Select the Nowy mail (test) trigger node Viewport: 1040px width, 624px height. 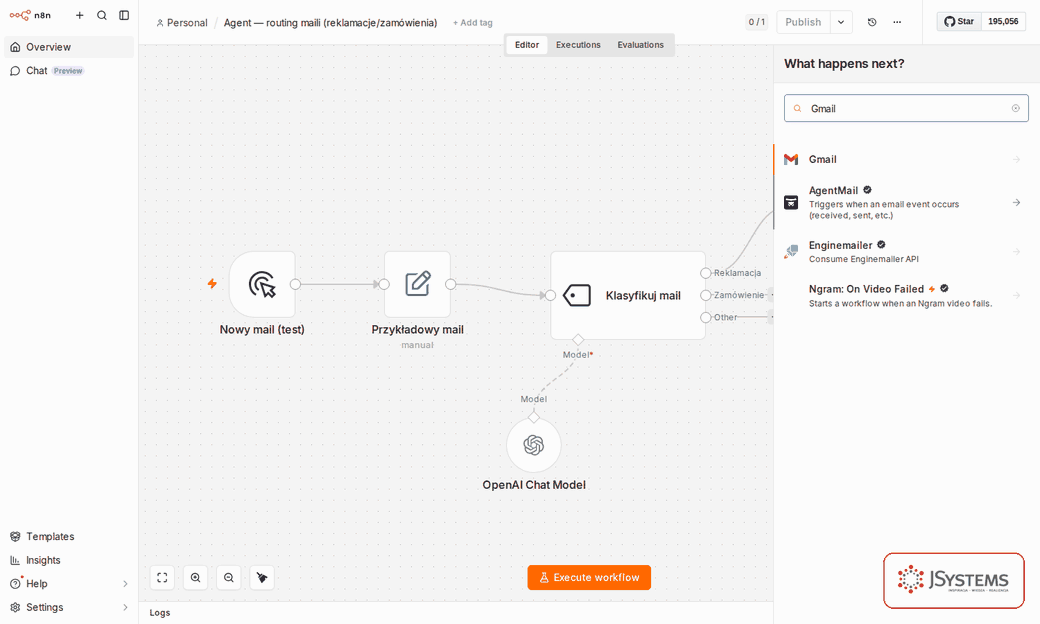pyautogui.click(x=262, y=284)
